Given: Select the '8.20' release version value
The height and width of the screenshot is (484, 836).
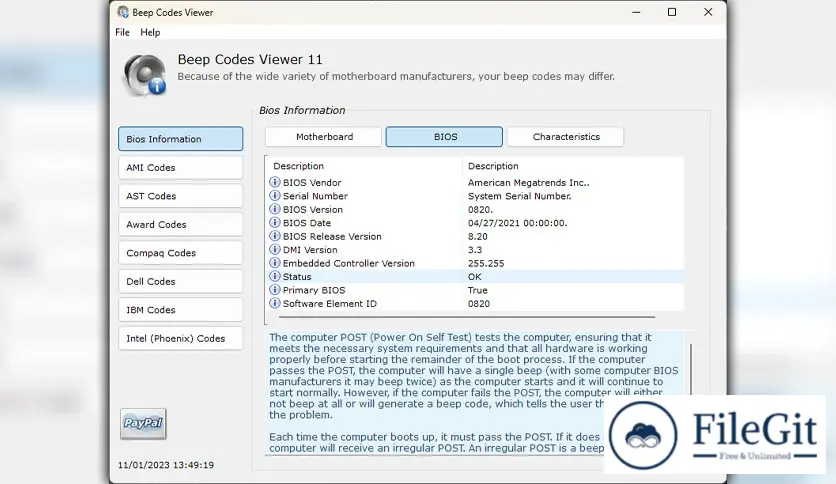Looking at the screenshot, I should click(x=477, y=236).
